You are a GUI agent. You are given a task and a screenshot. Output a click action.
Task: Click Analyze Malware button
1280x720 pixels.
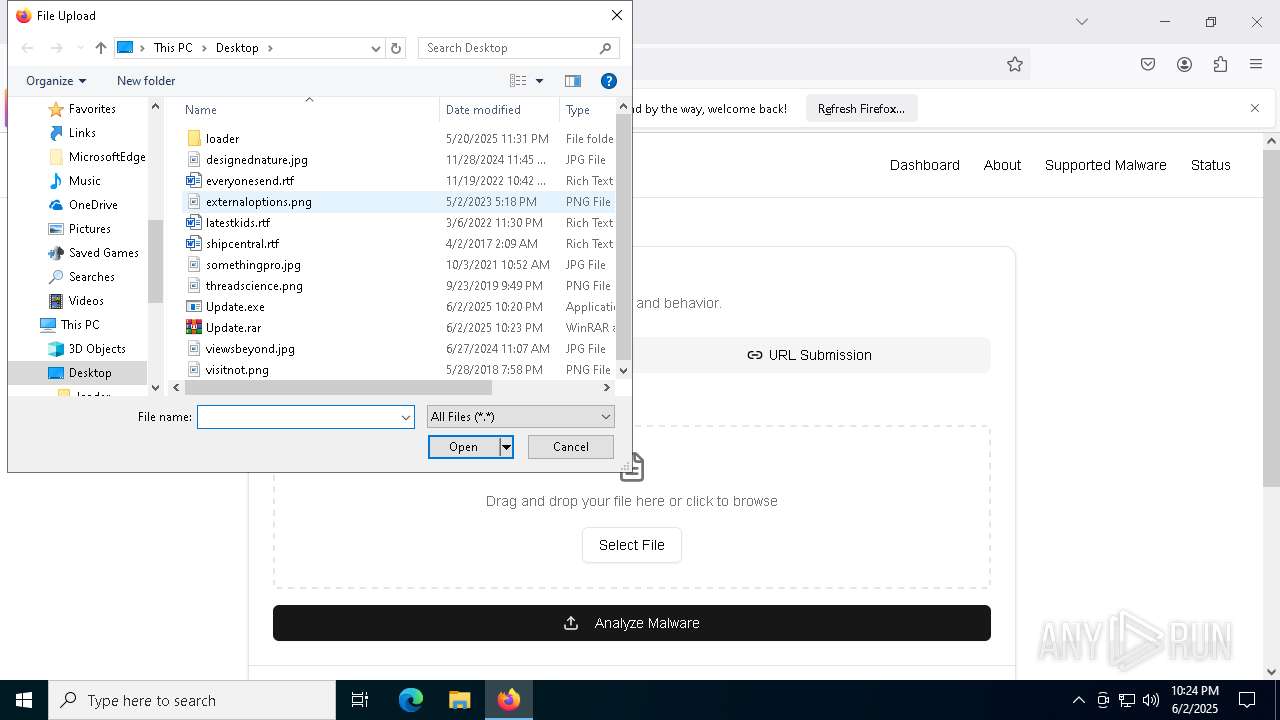pyautogui.click(x=632, y=623)
